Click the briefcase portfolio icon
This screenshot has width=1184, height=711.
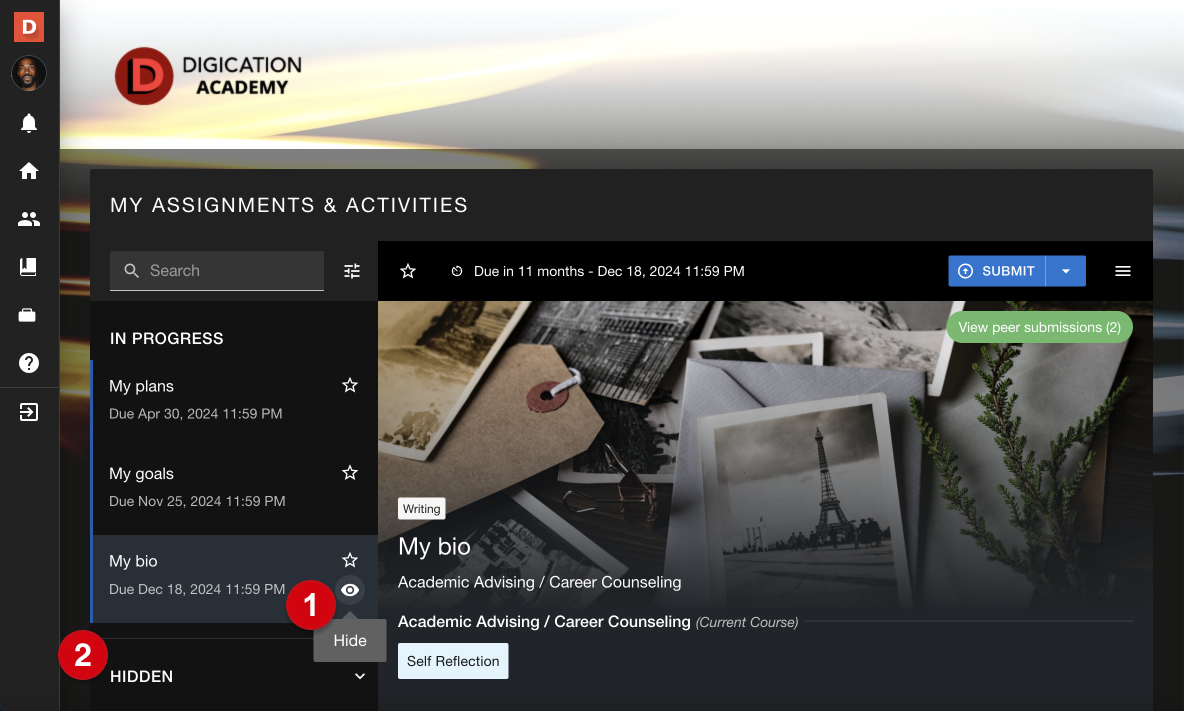29,315
